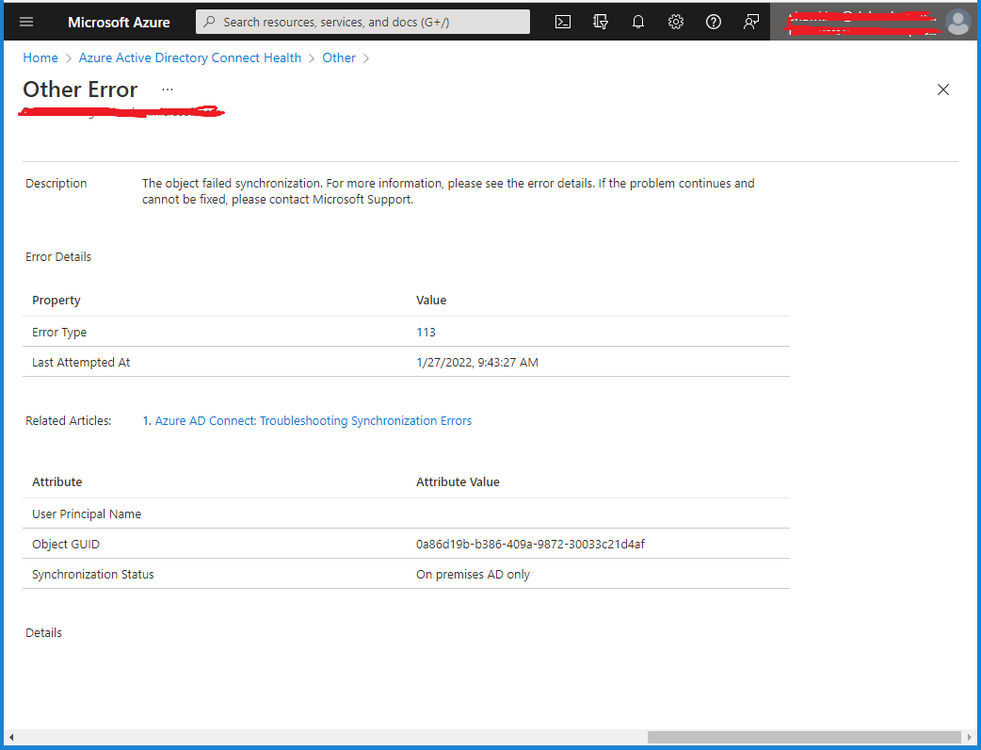Image resolution: width=981 pixels, height=750 pixels.
Task: Open portal settings gear
Action: coord(676,22)
